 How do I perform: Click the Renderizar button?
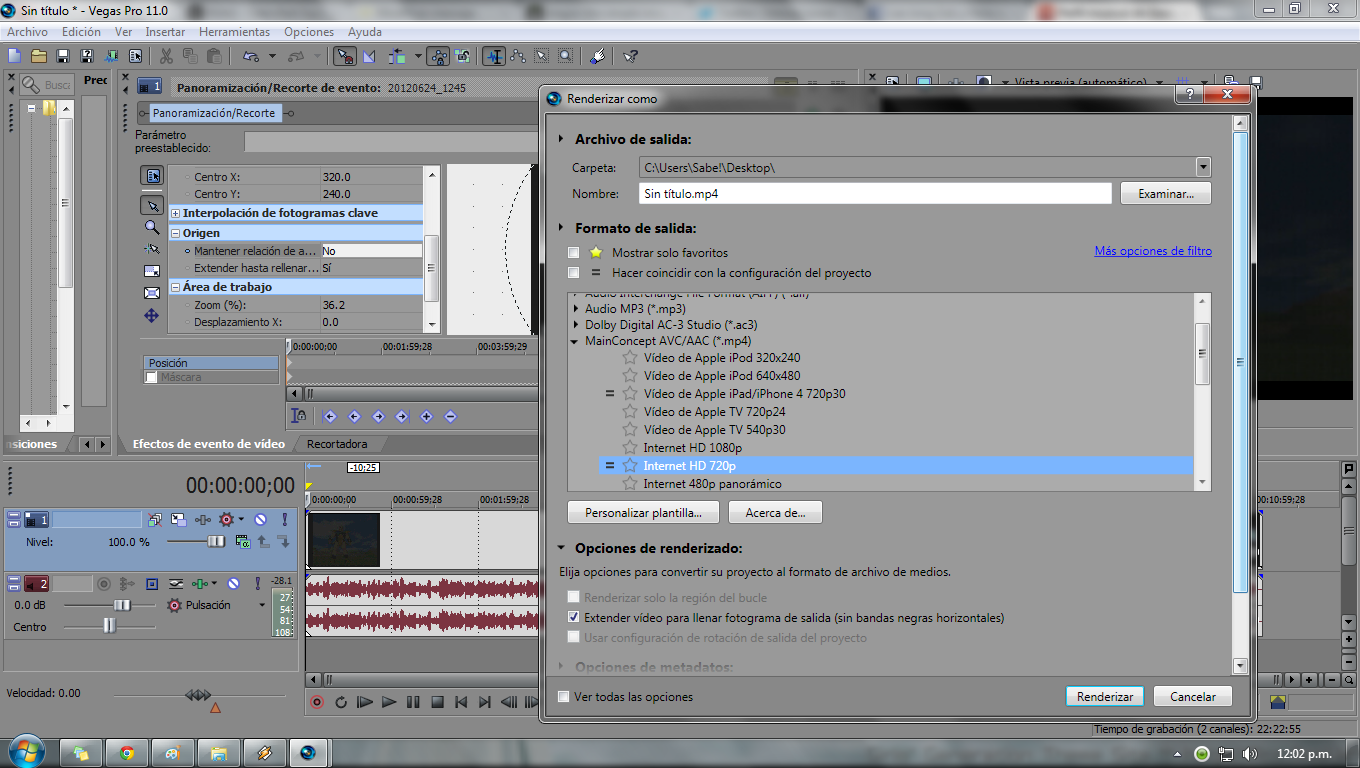[1105, 697]
